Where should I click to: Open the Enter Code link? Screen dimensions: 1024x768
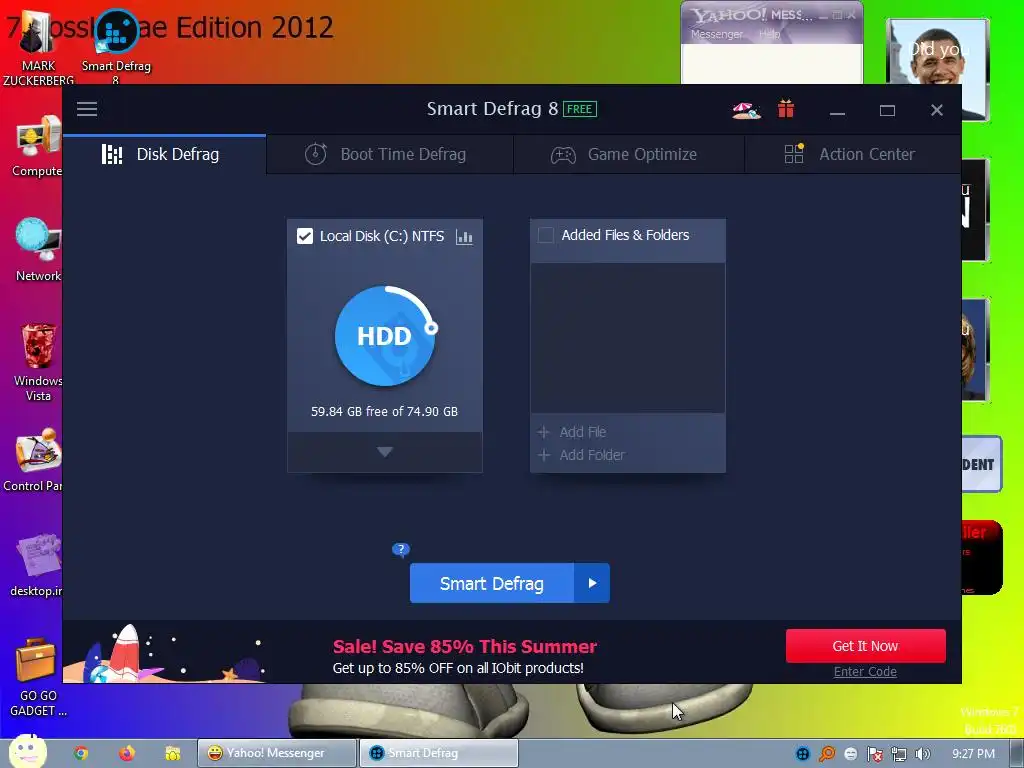coord(865,671)
